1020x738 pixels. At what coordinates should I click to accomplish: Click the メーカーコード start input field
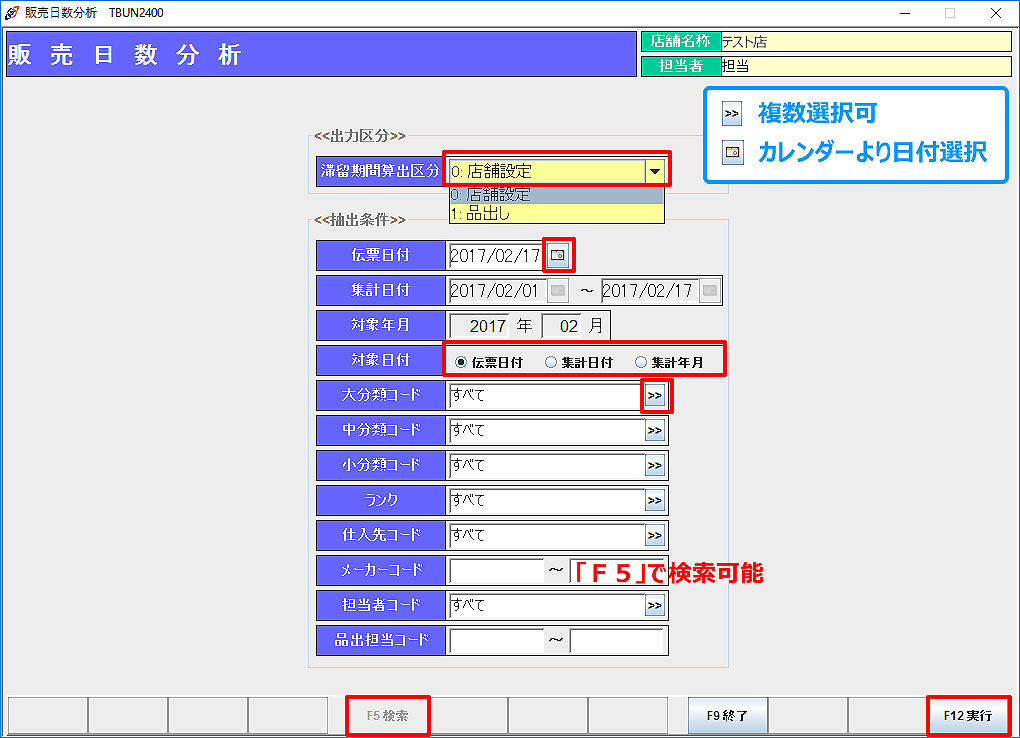(x=496, y=571)
